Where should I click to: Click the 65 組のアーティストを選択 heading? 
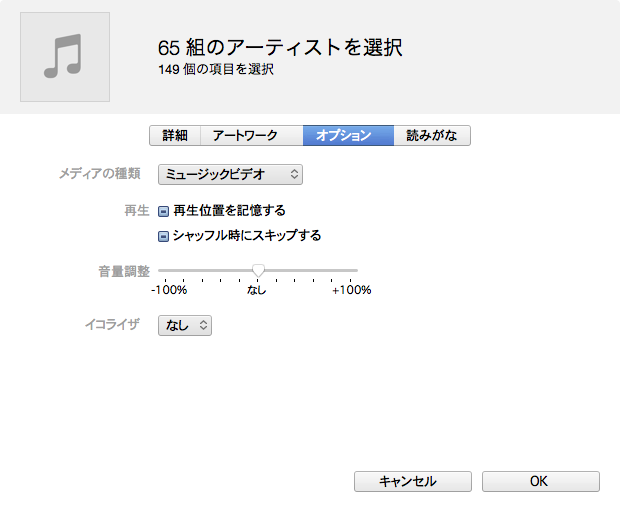coord(280,48)
